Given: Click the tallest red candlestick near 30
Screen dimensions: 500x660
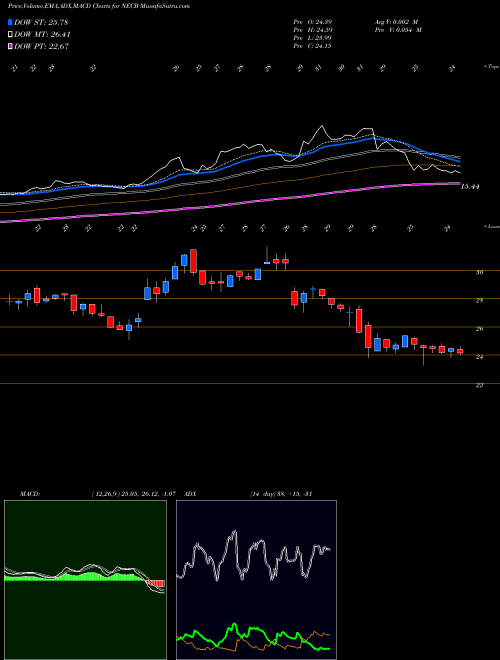Looking at the screenshot, I should click(x=194, y=261).
